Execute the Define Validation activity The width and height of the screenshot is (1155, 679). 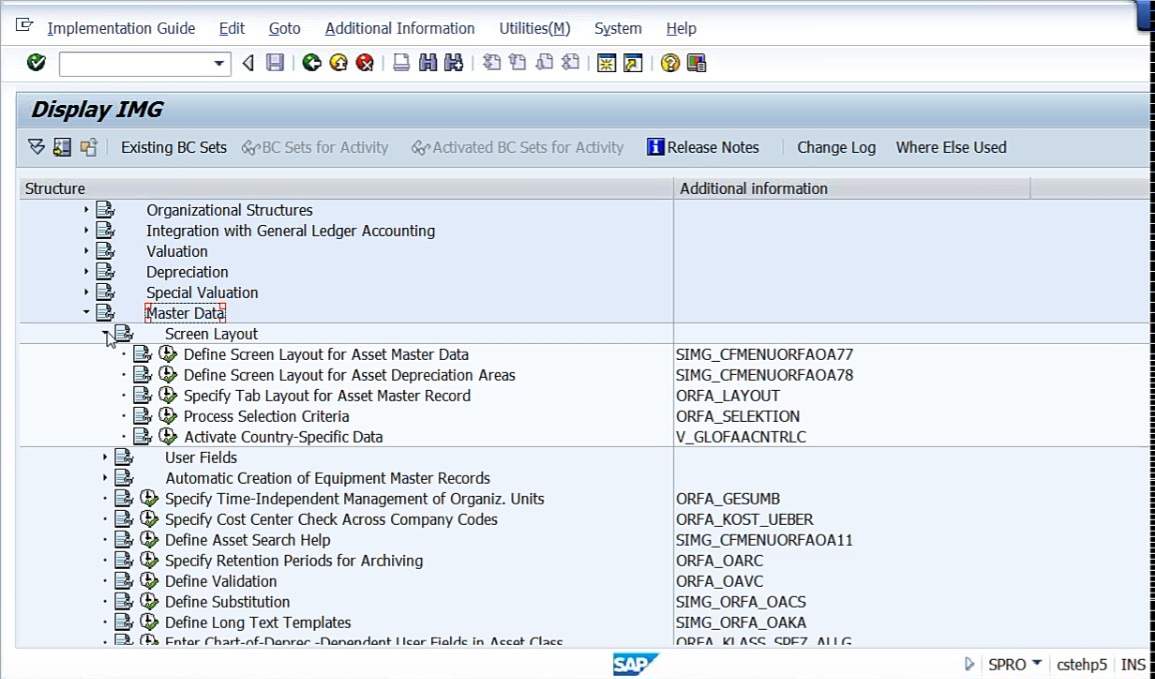coord(149,581)
